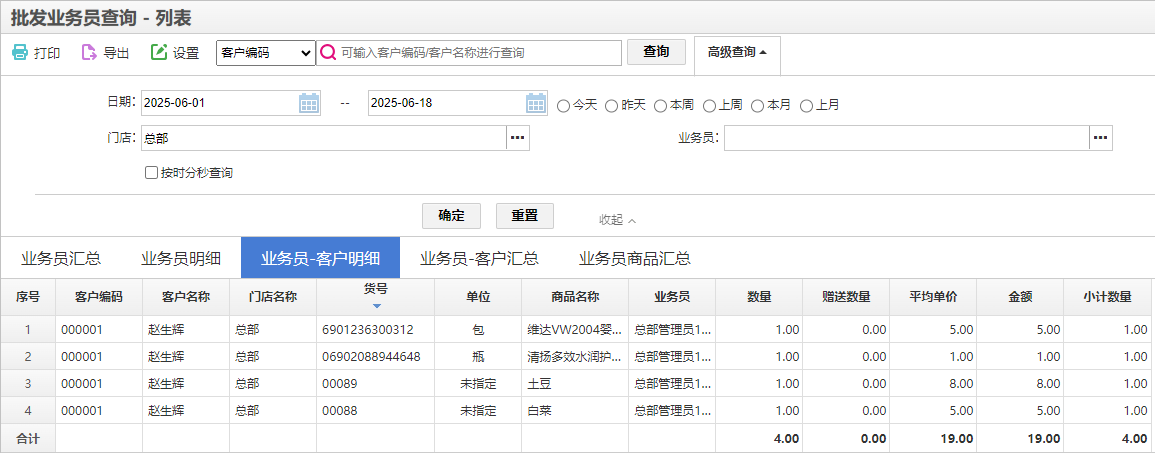
Task: Click the 小计数量 column header
Action: (x=1107, y=297)
